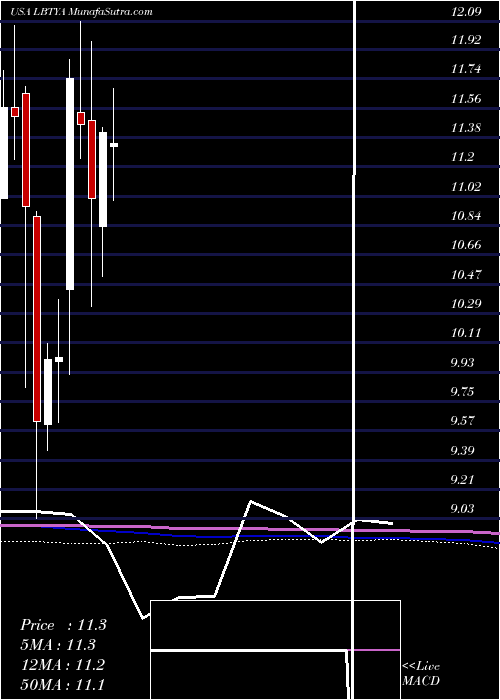Select the 12.09 price axis label

tap(466, 12)
